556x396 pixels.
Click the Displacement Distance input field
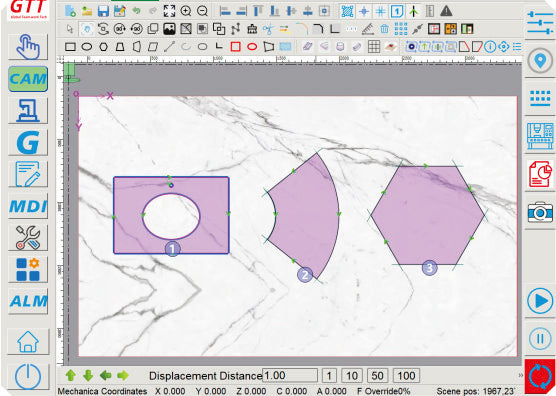coord(290,375)
